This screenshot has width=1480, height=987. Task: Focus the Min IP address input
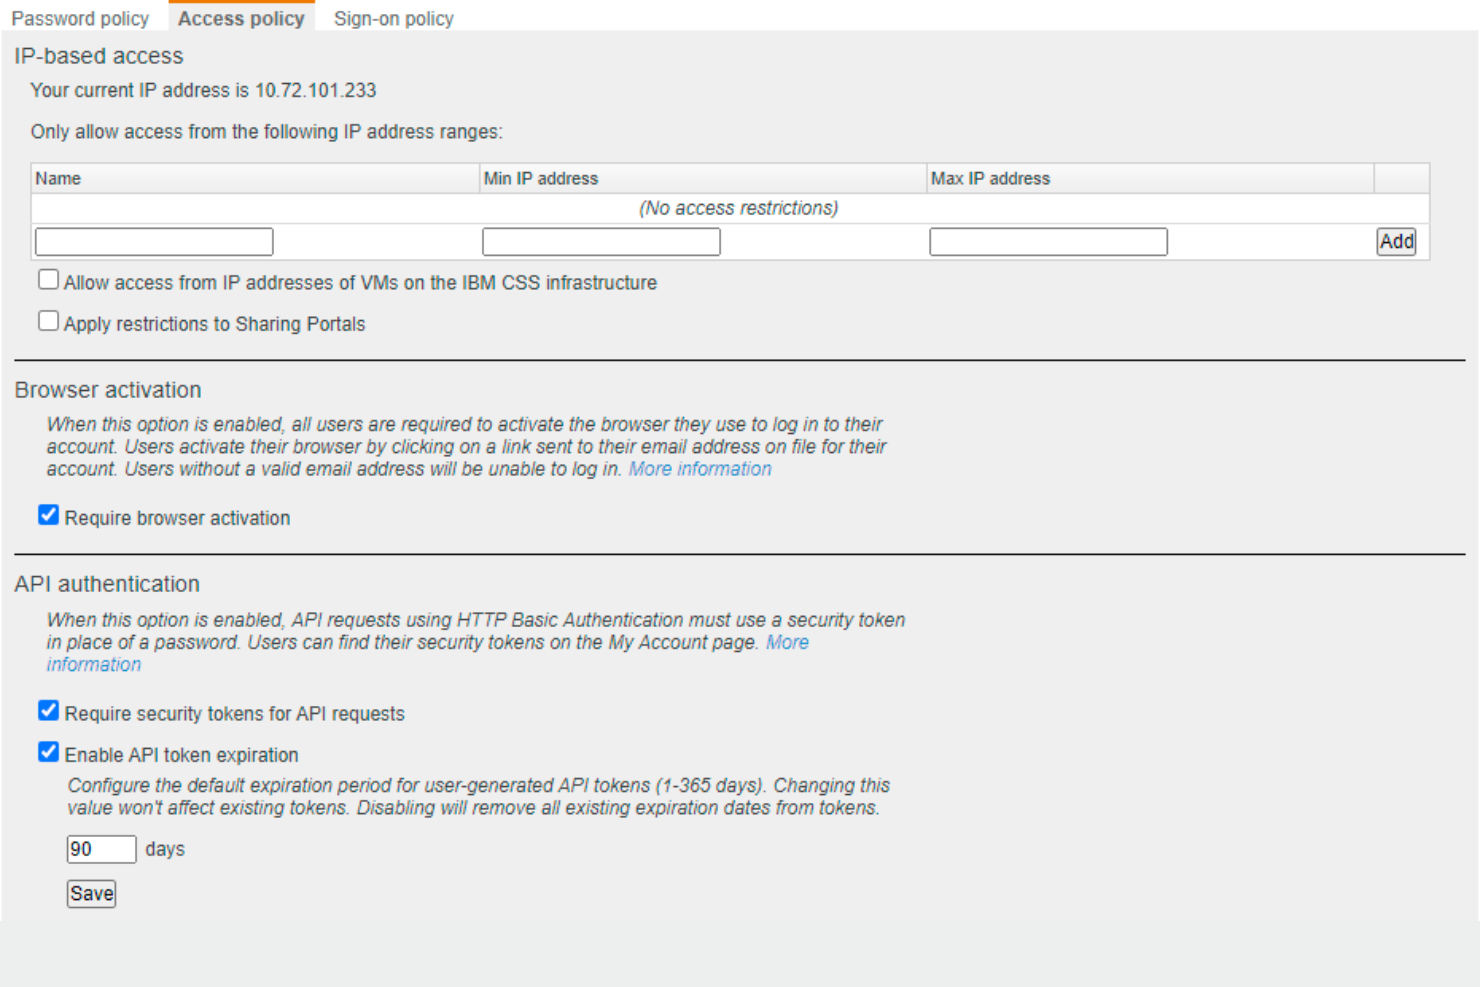click(600, 241)
